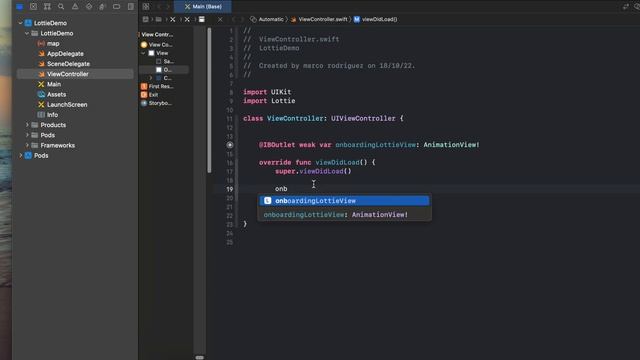Open the Source Control navigator
640x360 pixels.
pyautogui.click(x=33, y=7)
